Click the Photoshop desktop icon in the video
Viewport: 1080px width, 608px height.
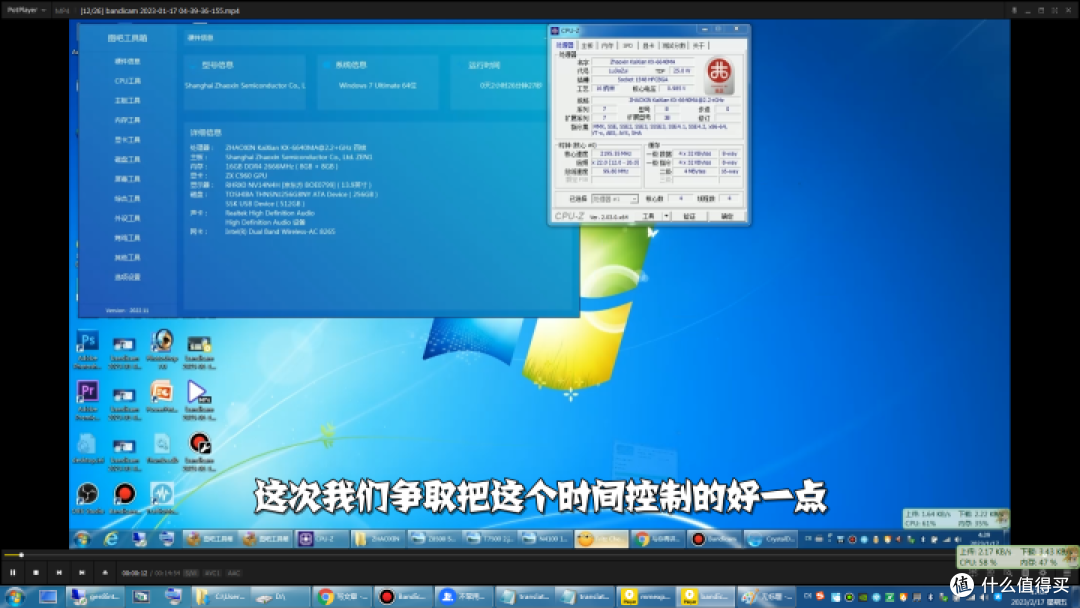87,350
